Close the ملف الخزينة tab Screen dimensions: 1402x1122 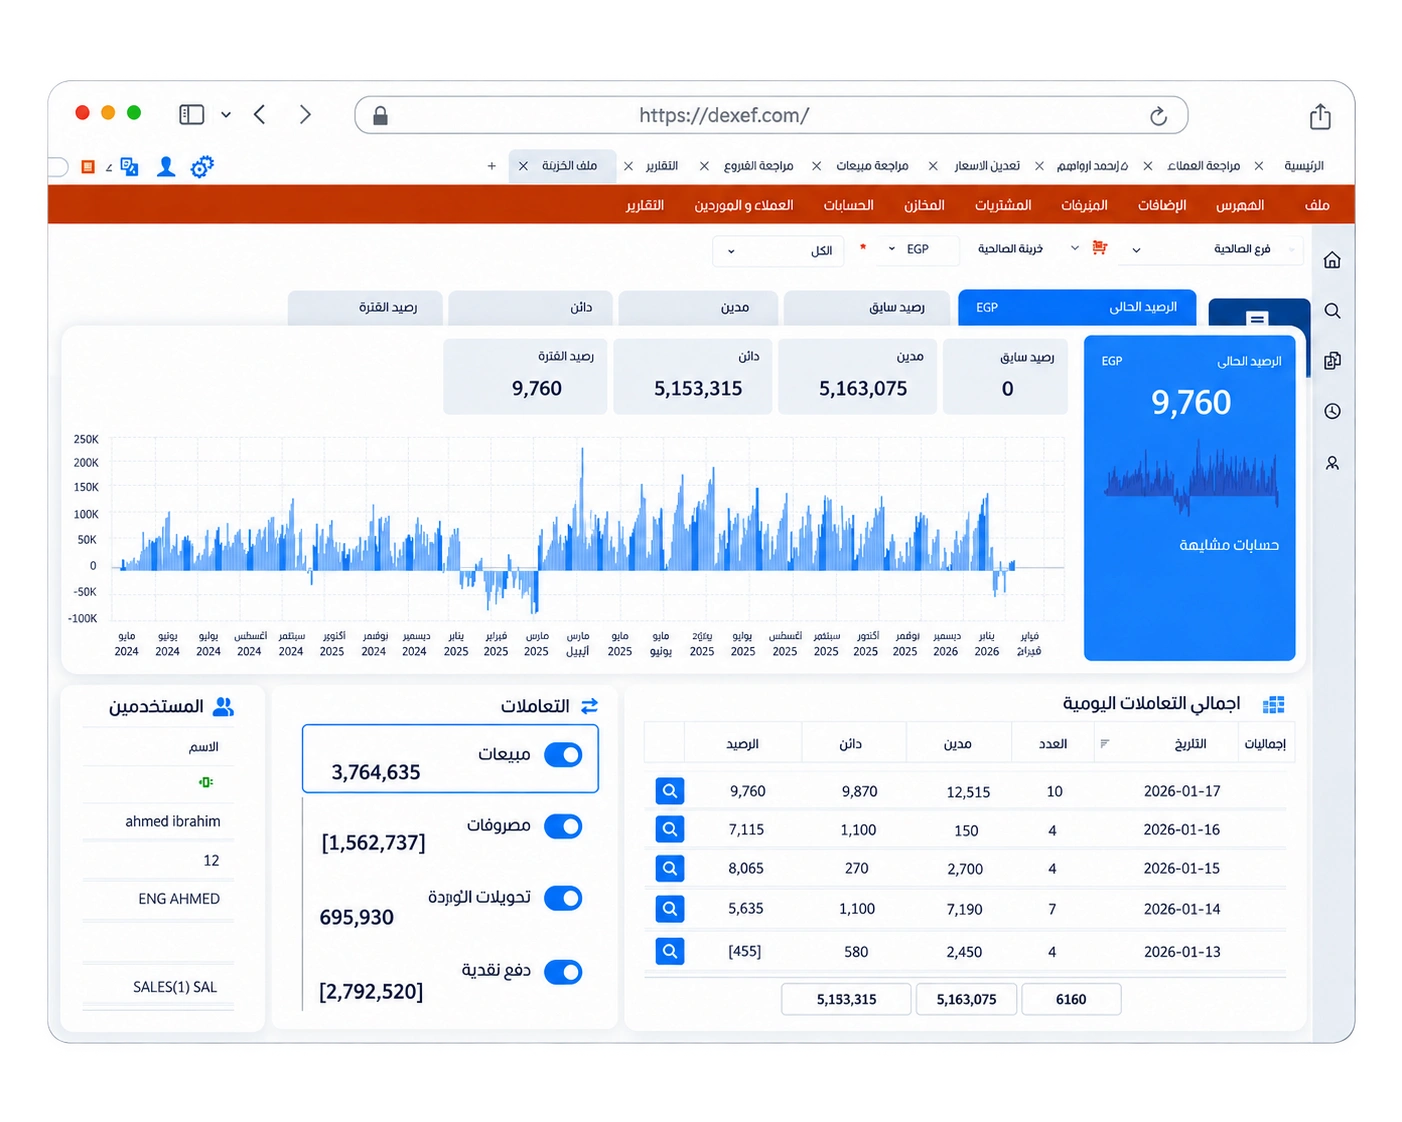click(523, 166)
